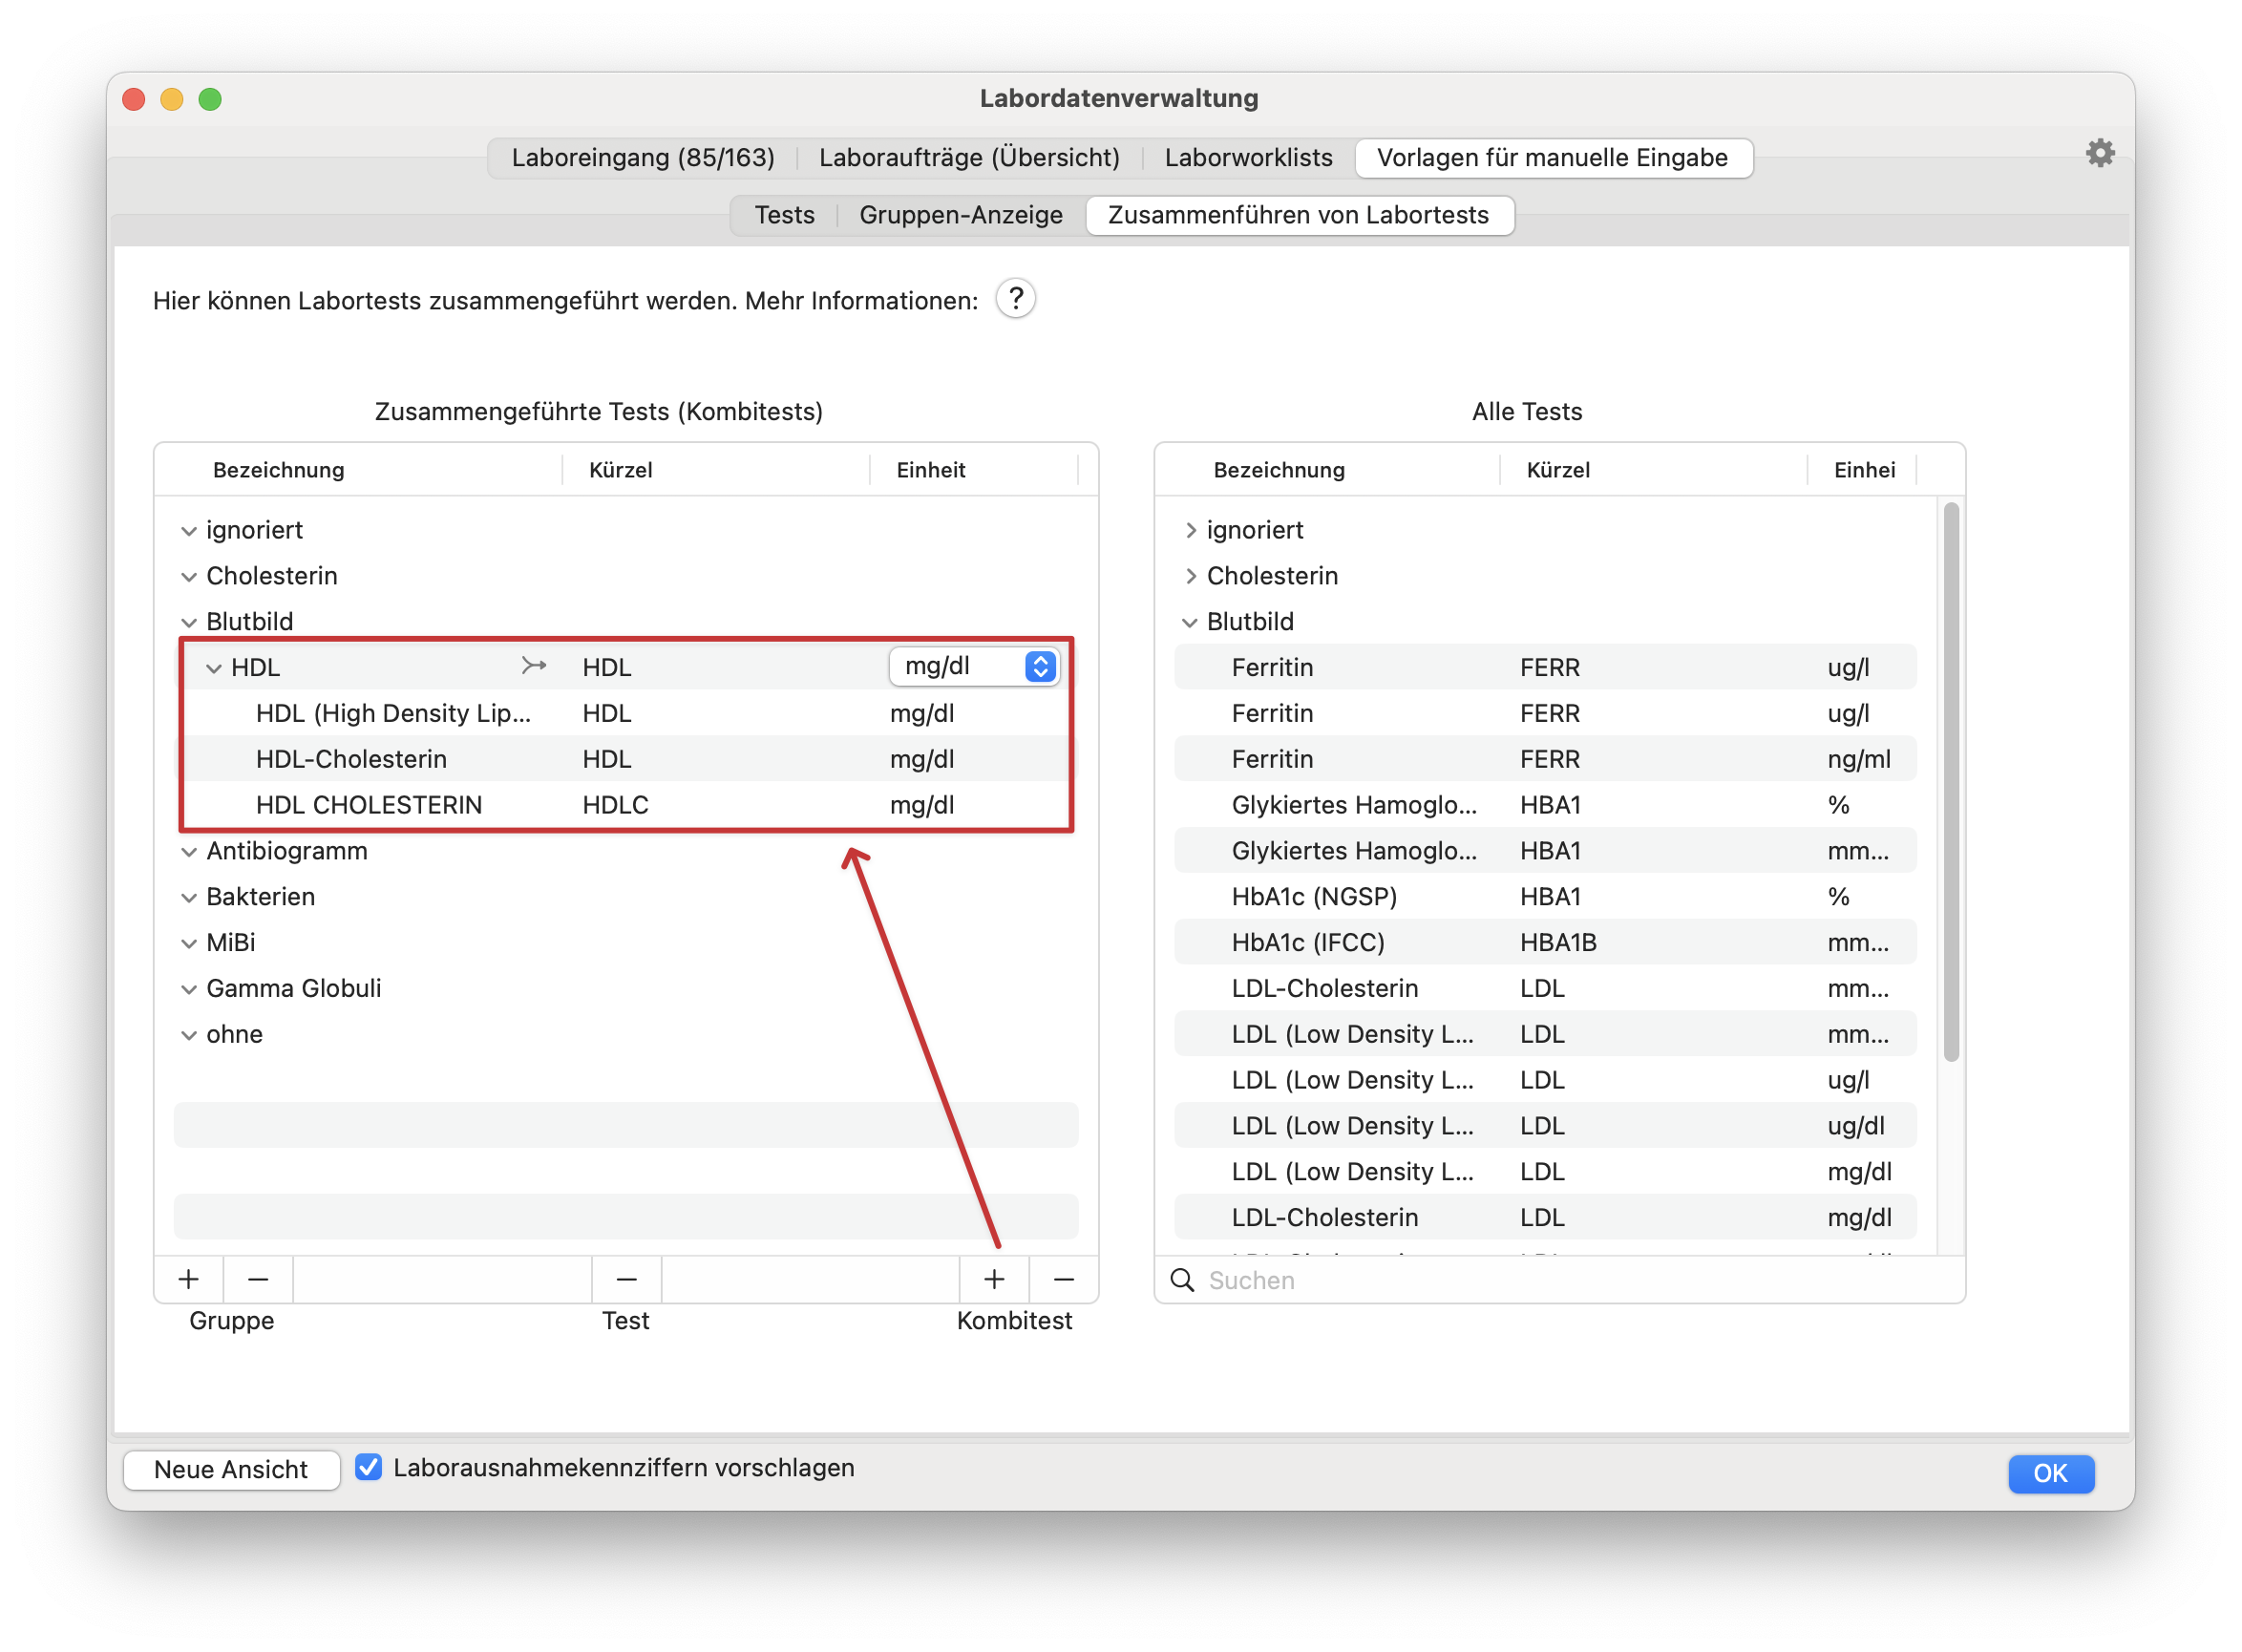The image size is (2242, 1652).
Task: Open the mg/dl unit dropdown
Action: pos(974,666)
